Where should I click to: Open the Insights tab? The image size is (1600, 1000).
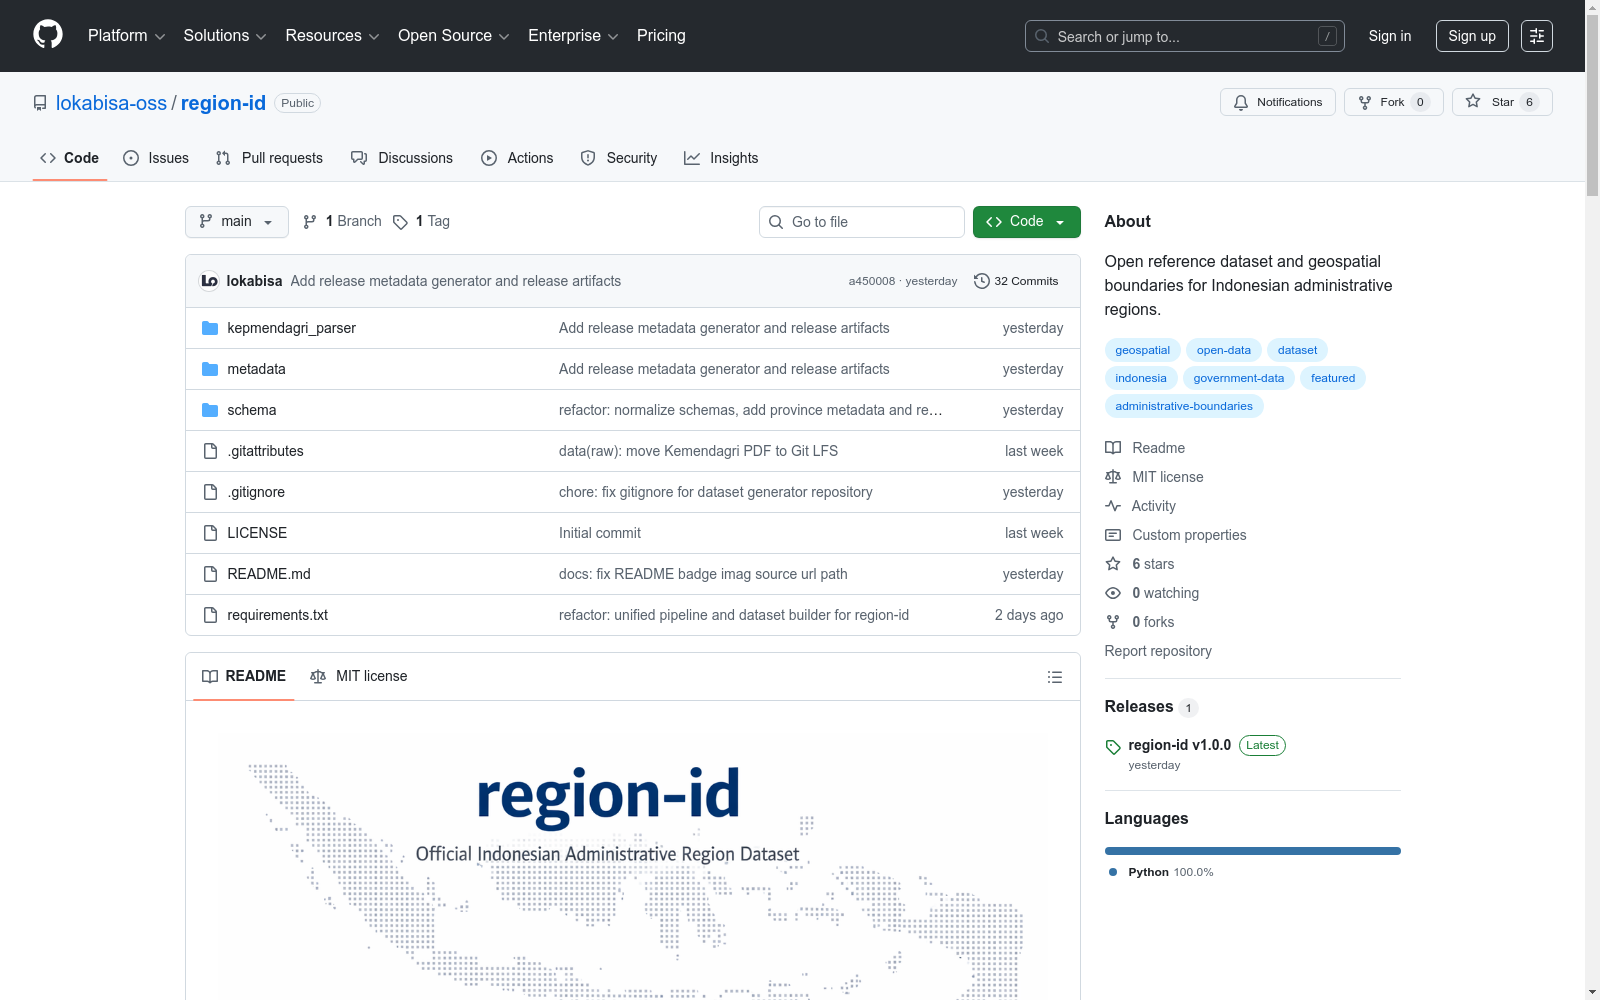click(721, 158)
